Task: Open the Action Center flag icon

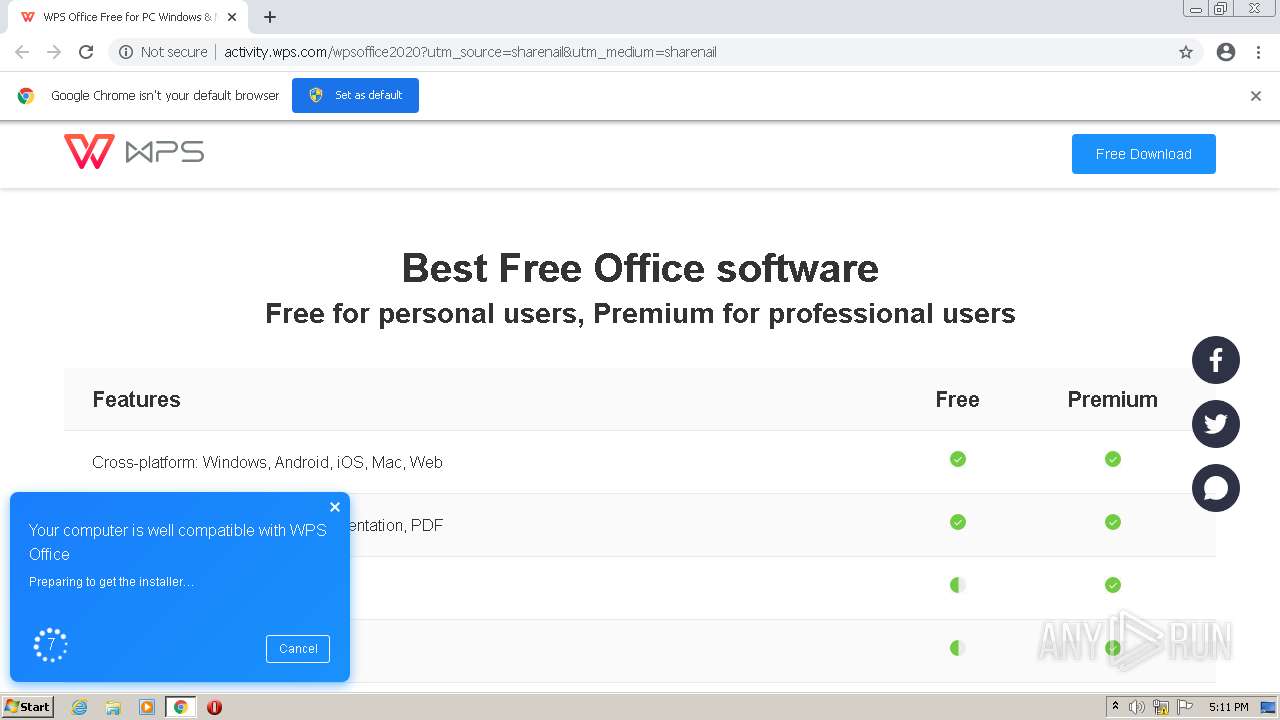Action: [x=1185, y=707]
